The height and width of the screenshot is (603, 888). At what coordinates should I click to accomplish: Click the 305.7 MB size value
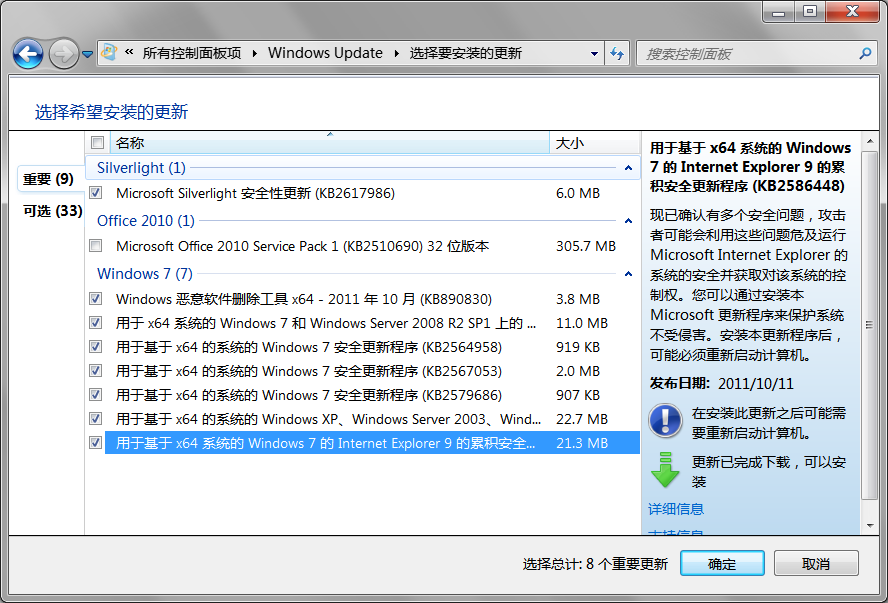point(586,246)
